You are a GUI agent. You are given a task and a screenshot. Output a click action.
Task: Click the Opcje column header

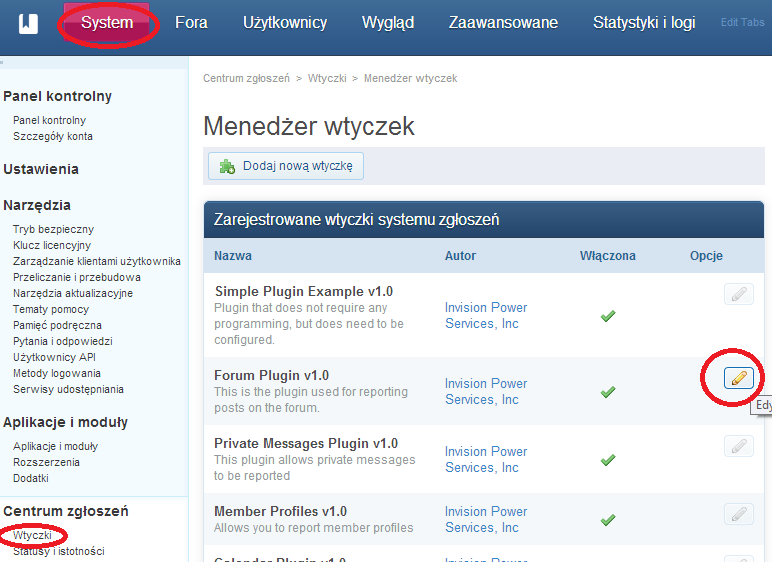coord(706,256)
